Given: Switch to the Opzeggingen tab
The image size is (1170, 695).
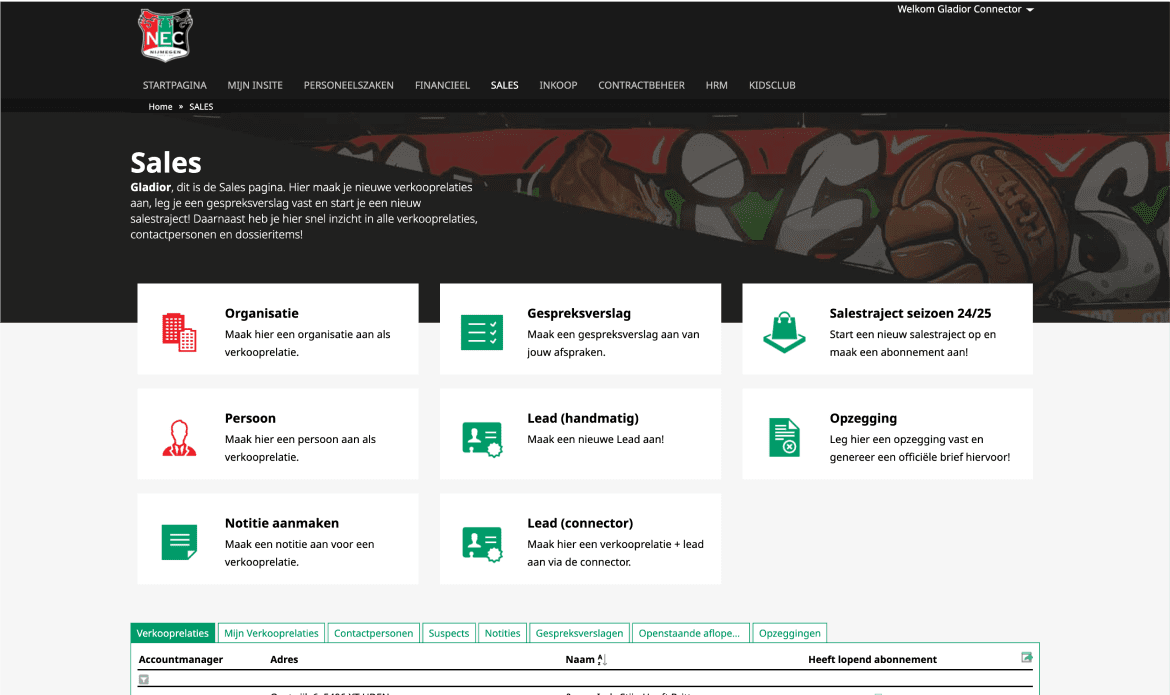Looking at the screenshot, I should (x=789, y=632).
